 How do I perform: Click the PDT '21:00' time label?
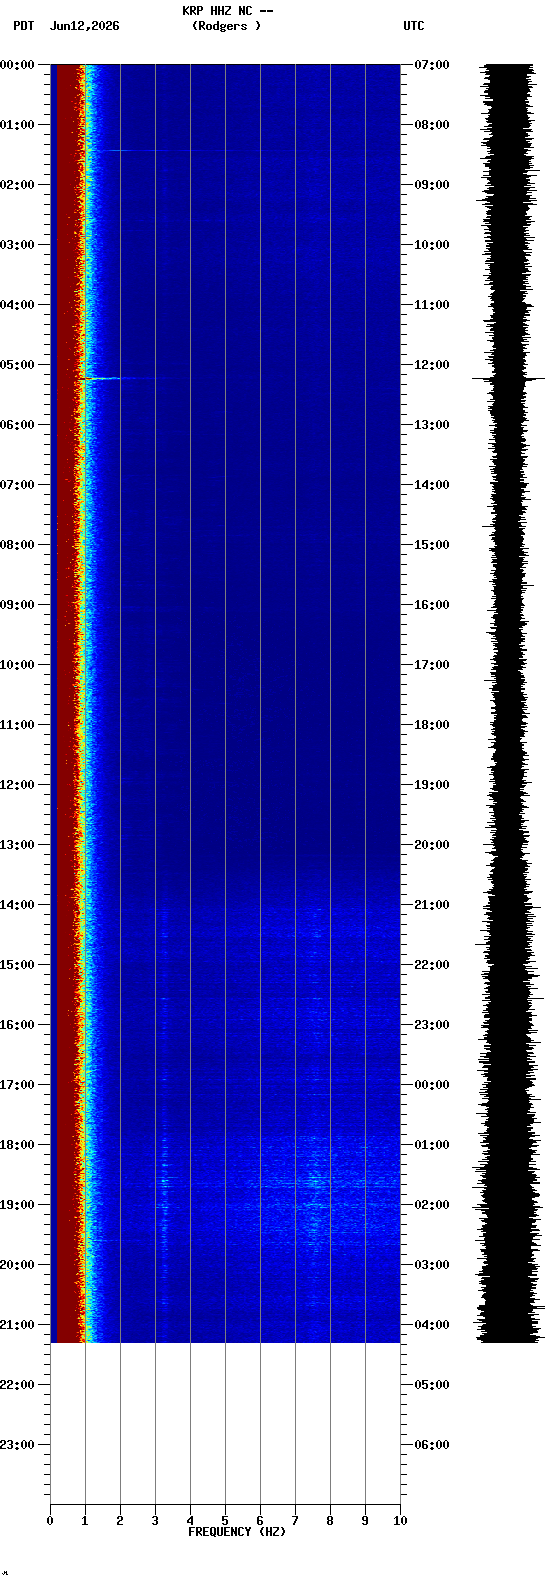pos(17,1325)
